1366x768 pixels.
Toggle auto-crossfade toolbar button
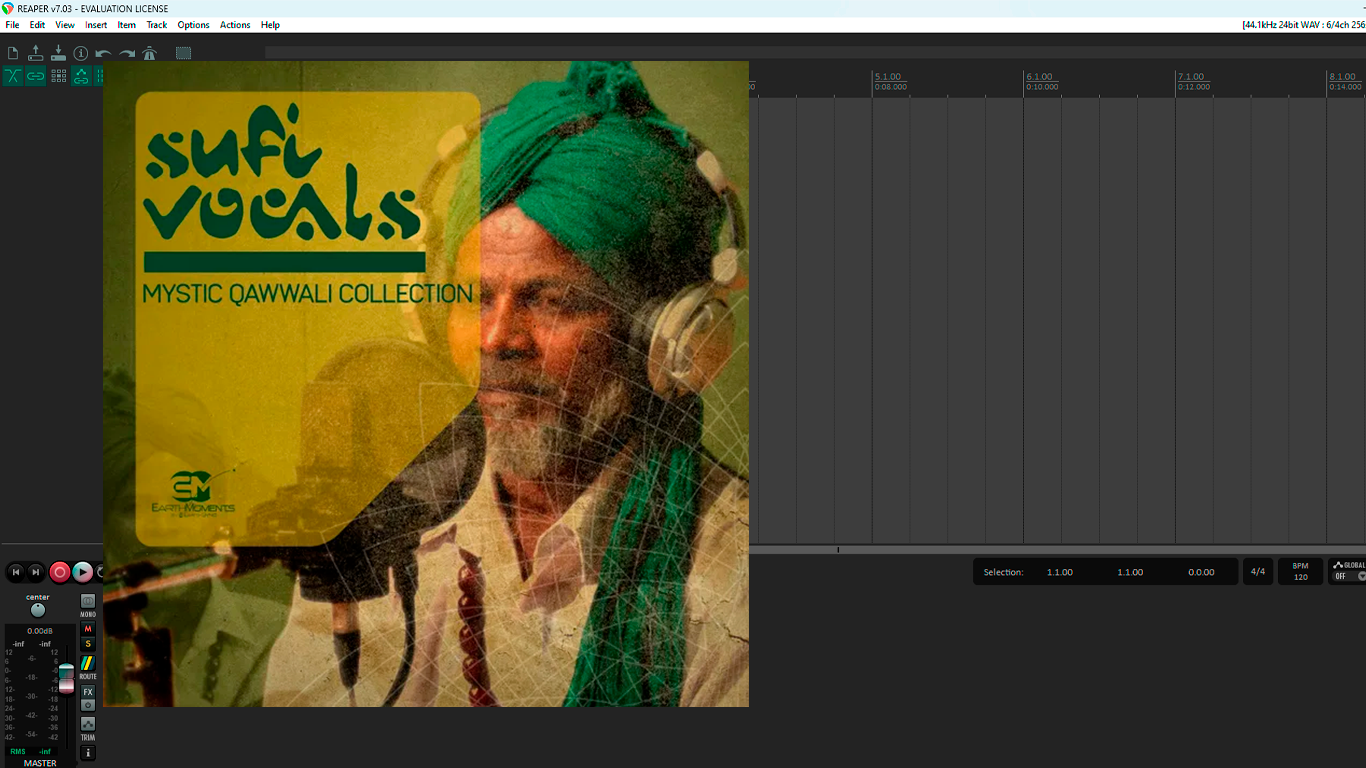[x=13, y=76]
